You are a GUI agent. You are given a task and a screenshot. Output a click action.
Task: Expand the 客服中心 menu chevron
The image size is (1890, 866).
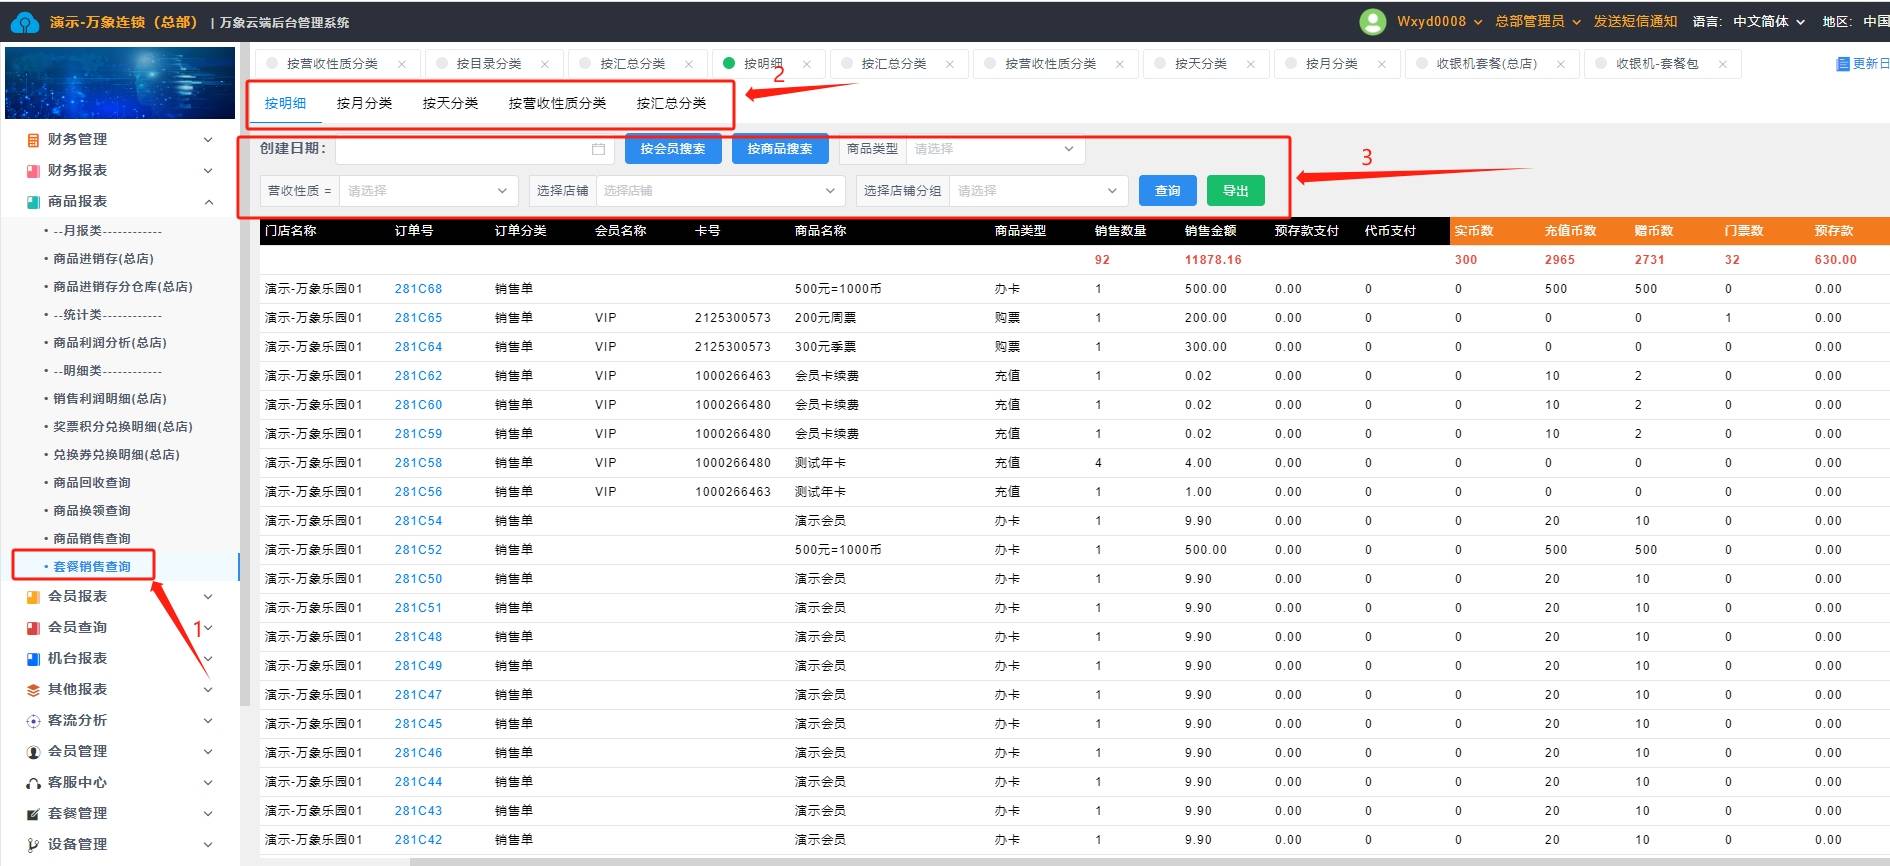tap(208, 783)
